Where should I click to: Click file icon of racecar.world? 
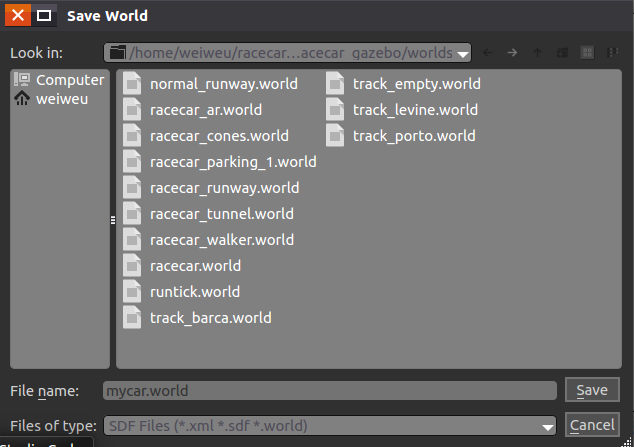point(132,266)
